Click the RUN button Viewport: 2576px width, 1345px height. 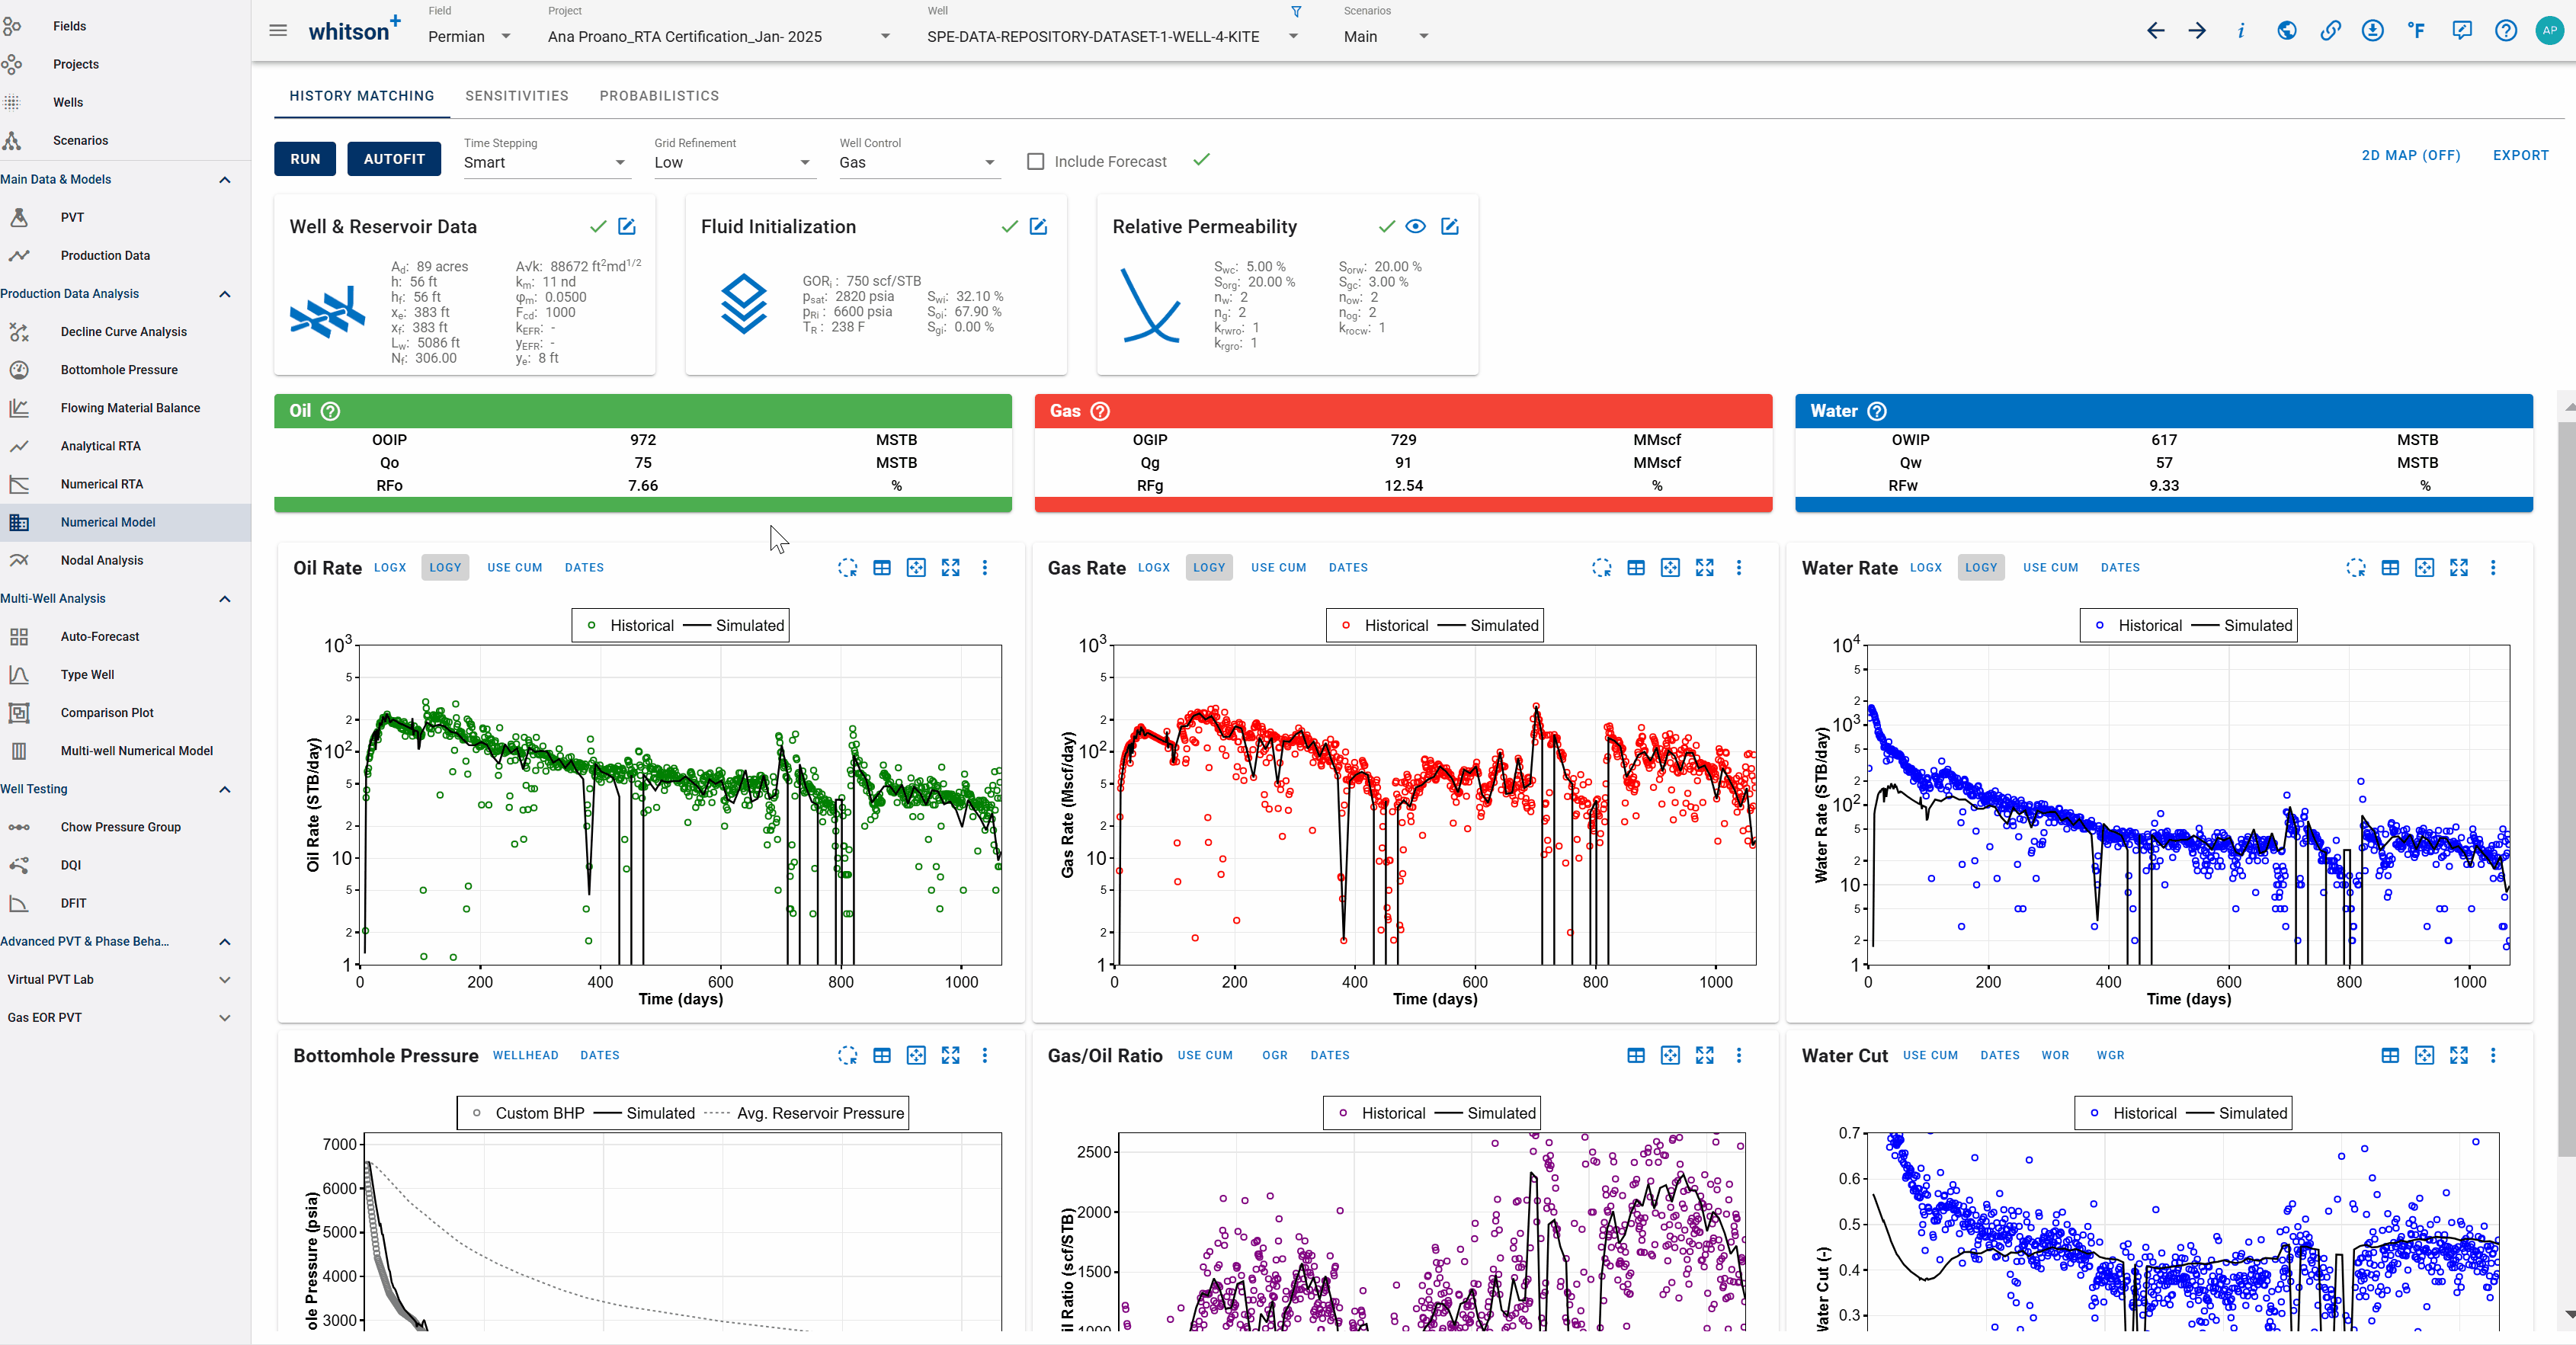tap(305, 159)
